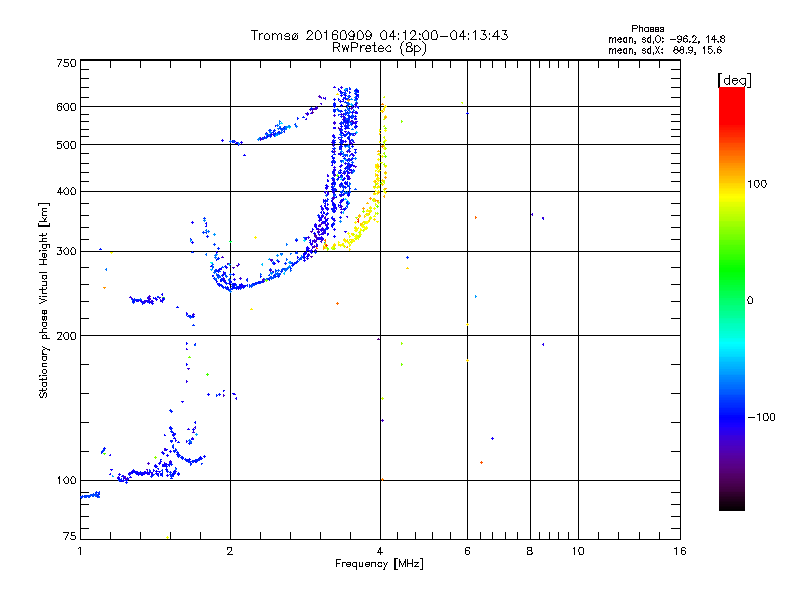Click the x-axis tick label '6'
This screenshot has width=800, height=600.
pyautogui.click(x=467, y=551)
